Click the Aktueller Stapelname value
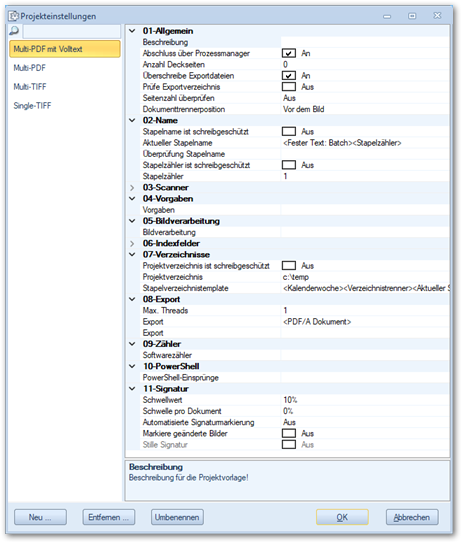This screenshot has height=543, width=462. [x=342, y=143]
